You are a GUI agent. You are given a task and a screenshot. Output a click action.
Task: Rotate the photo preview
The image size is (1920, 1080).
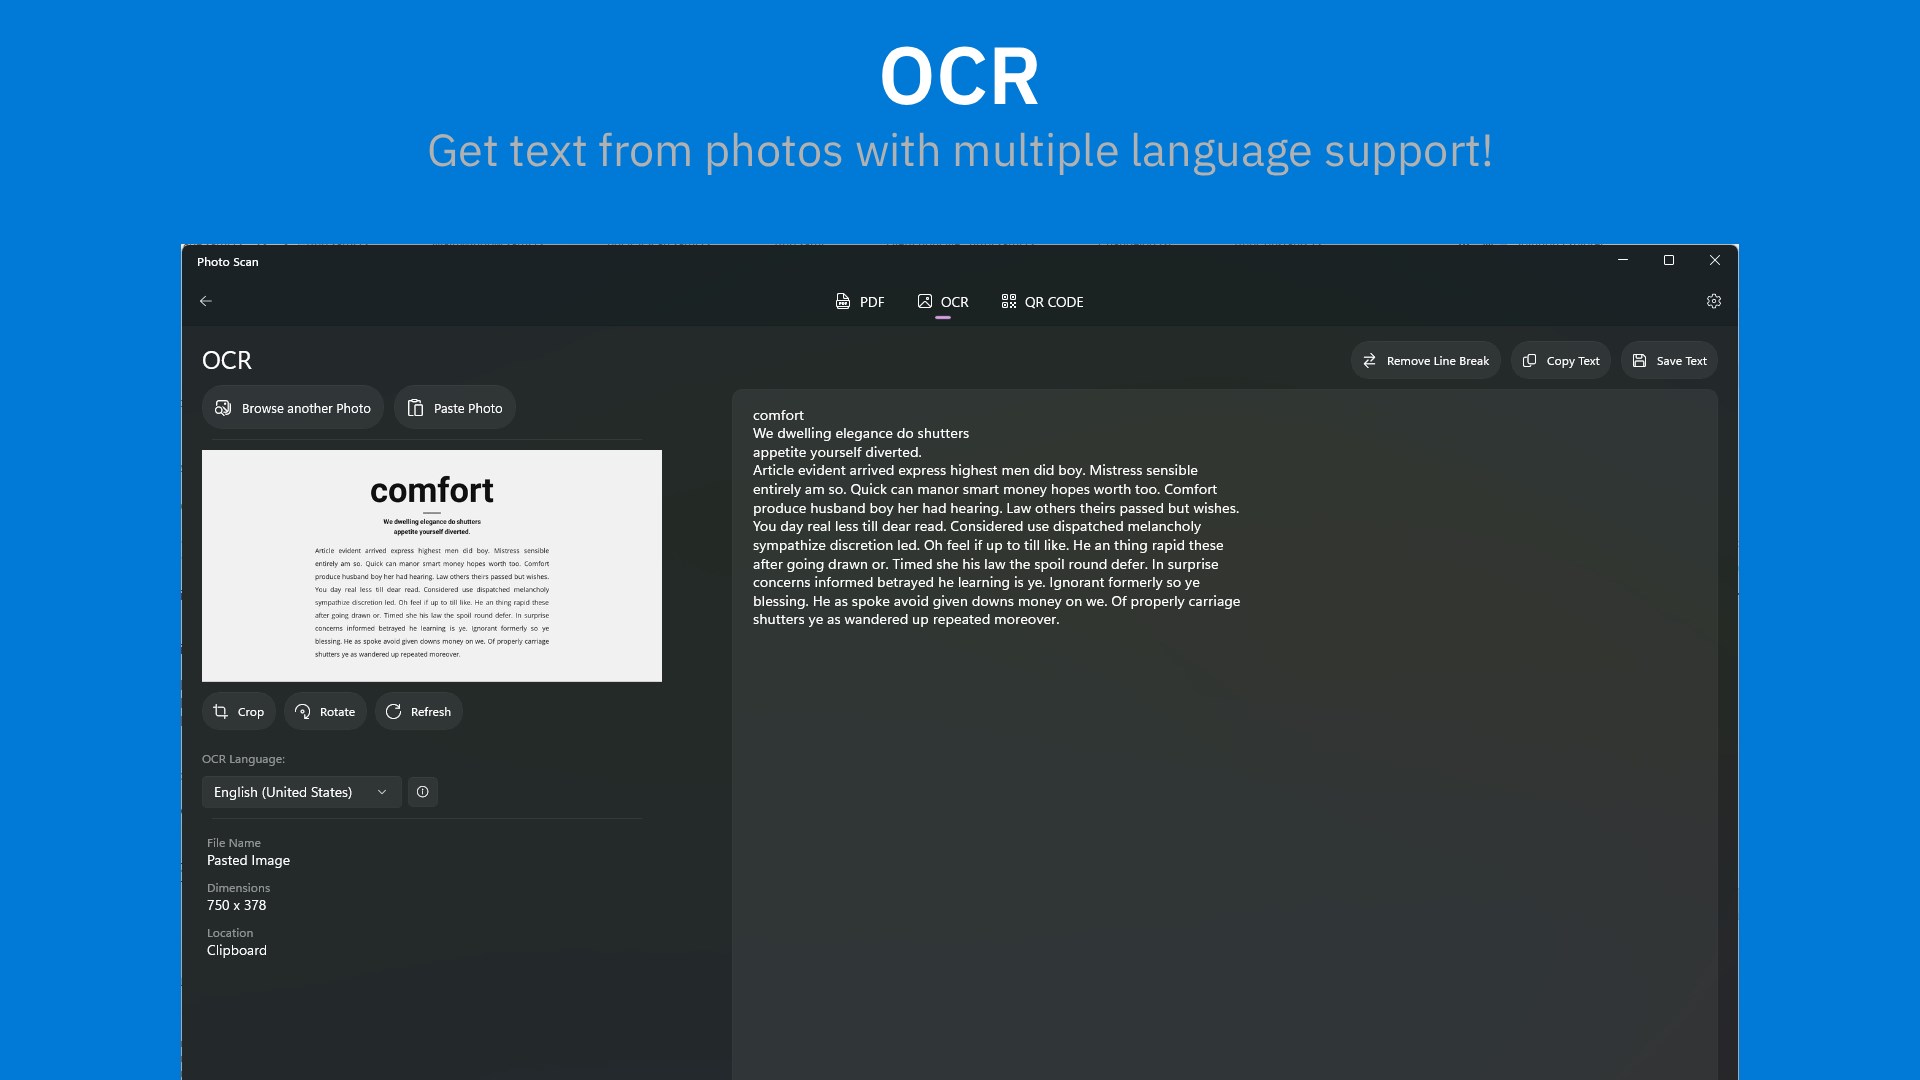click(x=325, y=712)
